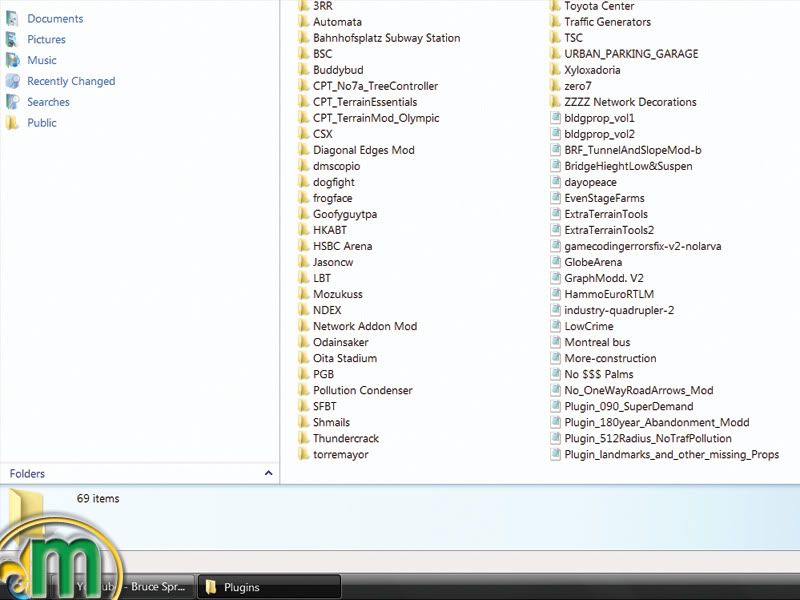Select the Automata folder icon
This screenshot has width=800, height=600.
click(304, 22)
